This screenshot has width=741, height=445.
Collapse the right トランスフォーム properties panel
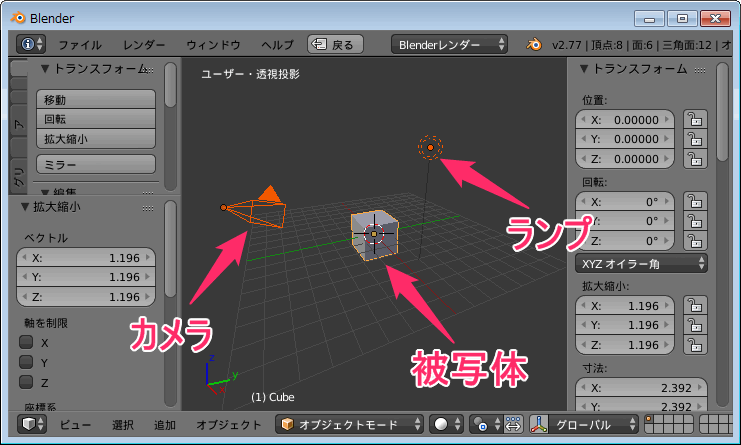[x=584, y=69]
